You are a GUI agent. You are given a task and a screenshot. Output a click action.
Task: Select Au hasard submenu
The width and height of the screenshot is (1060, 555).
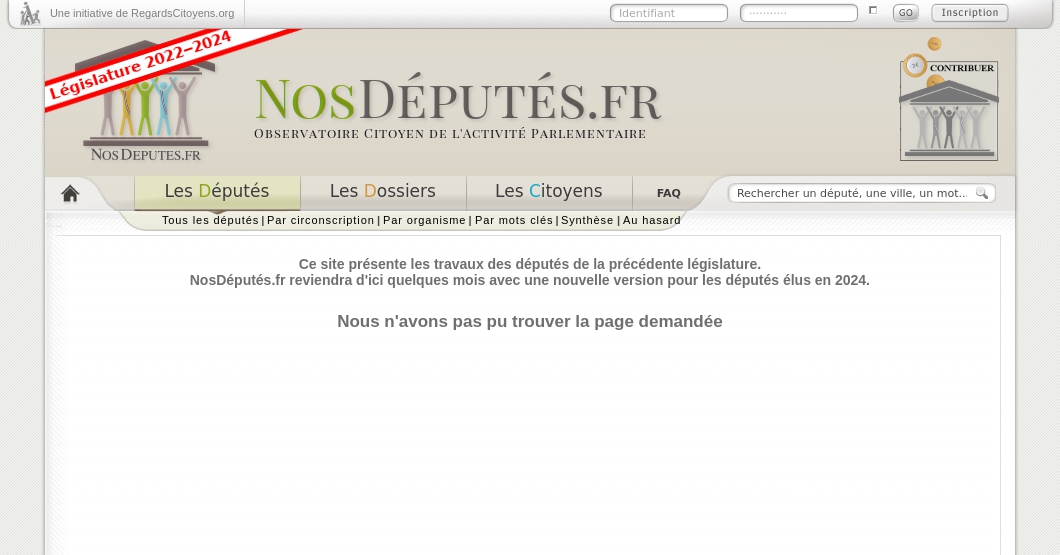(652, 220)
